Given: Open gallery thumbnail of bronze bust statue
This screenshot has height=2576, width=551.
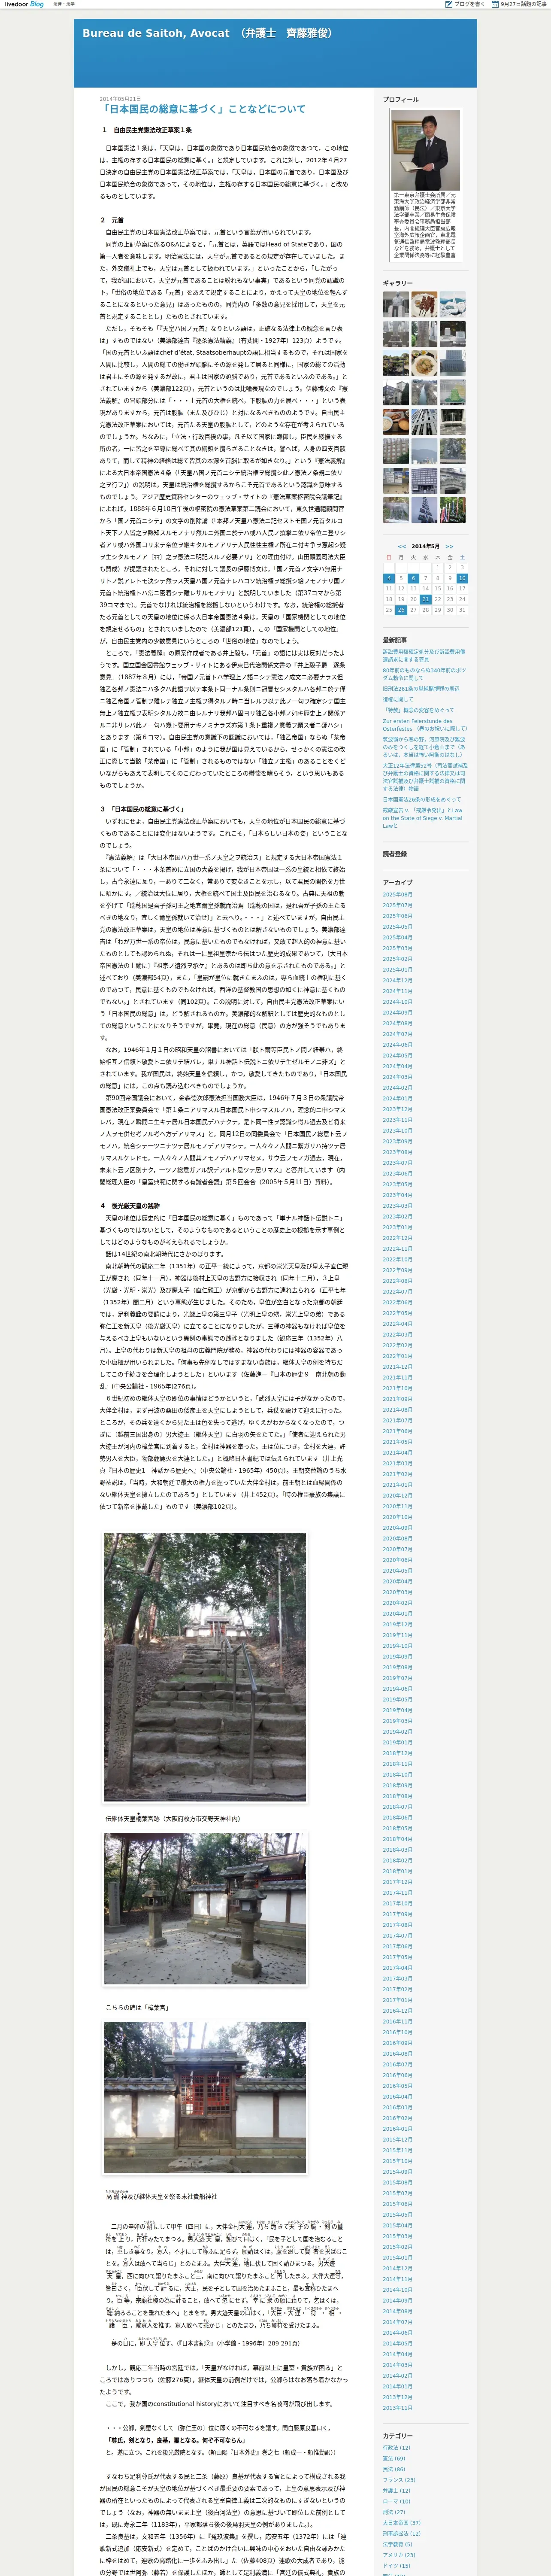Looking at the screenshot, I should tap(396, 304).
